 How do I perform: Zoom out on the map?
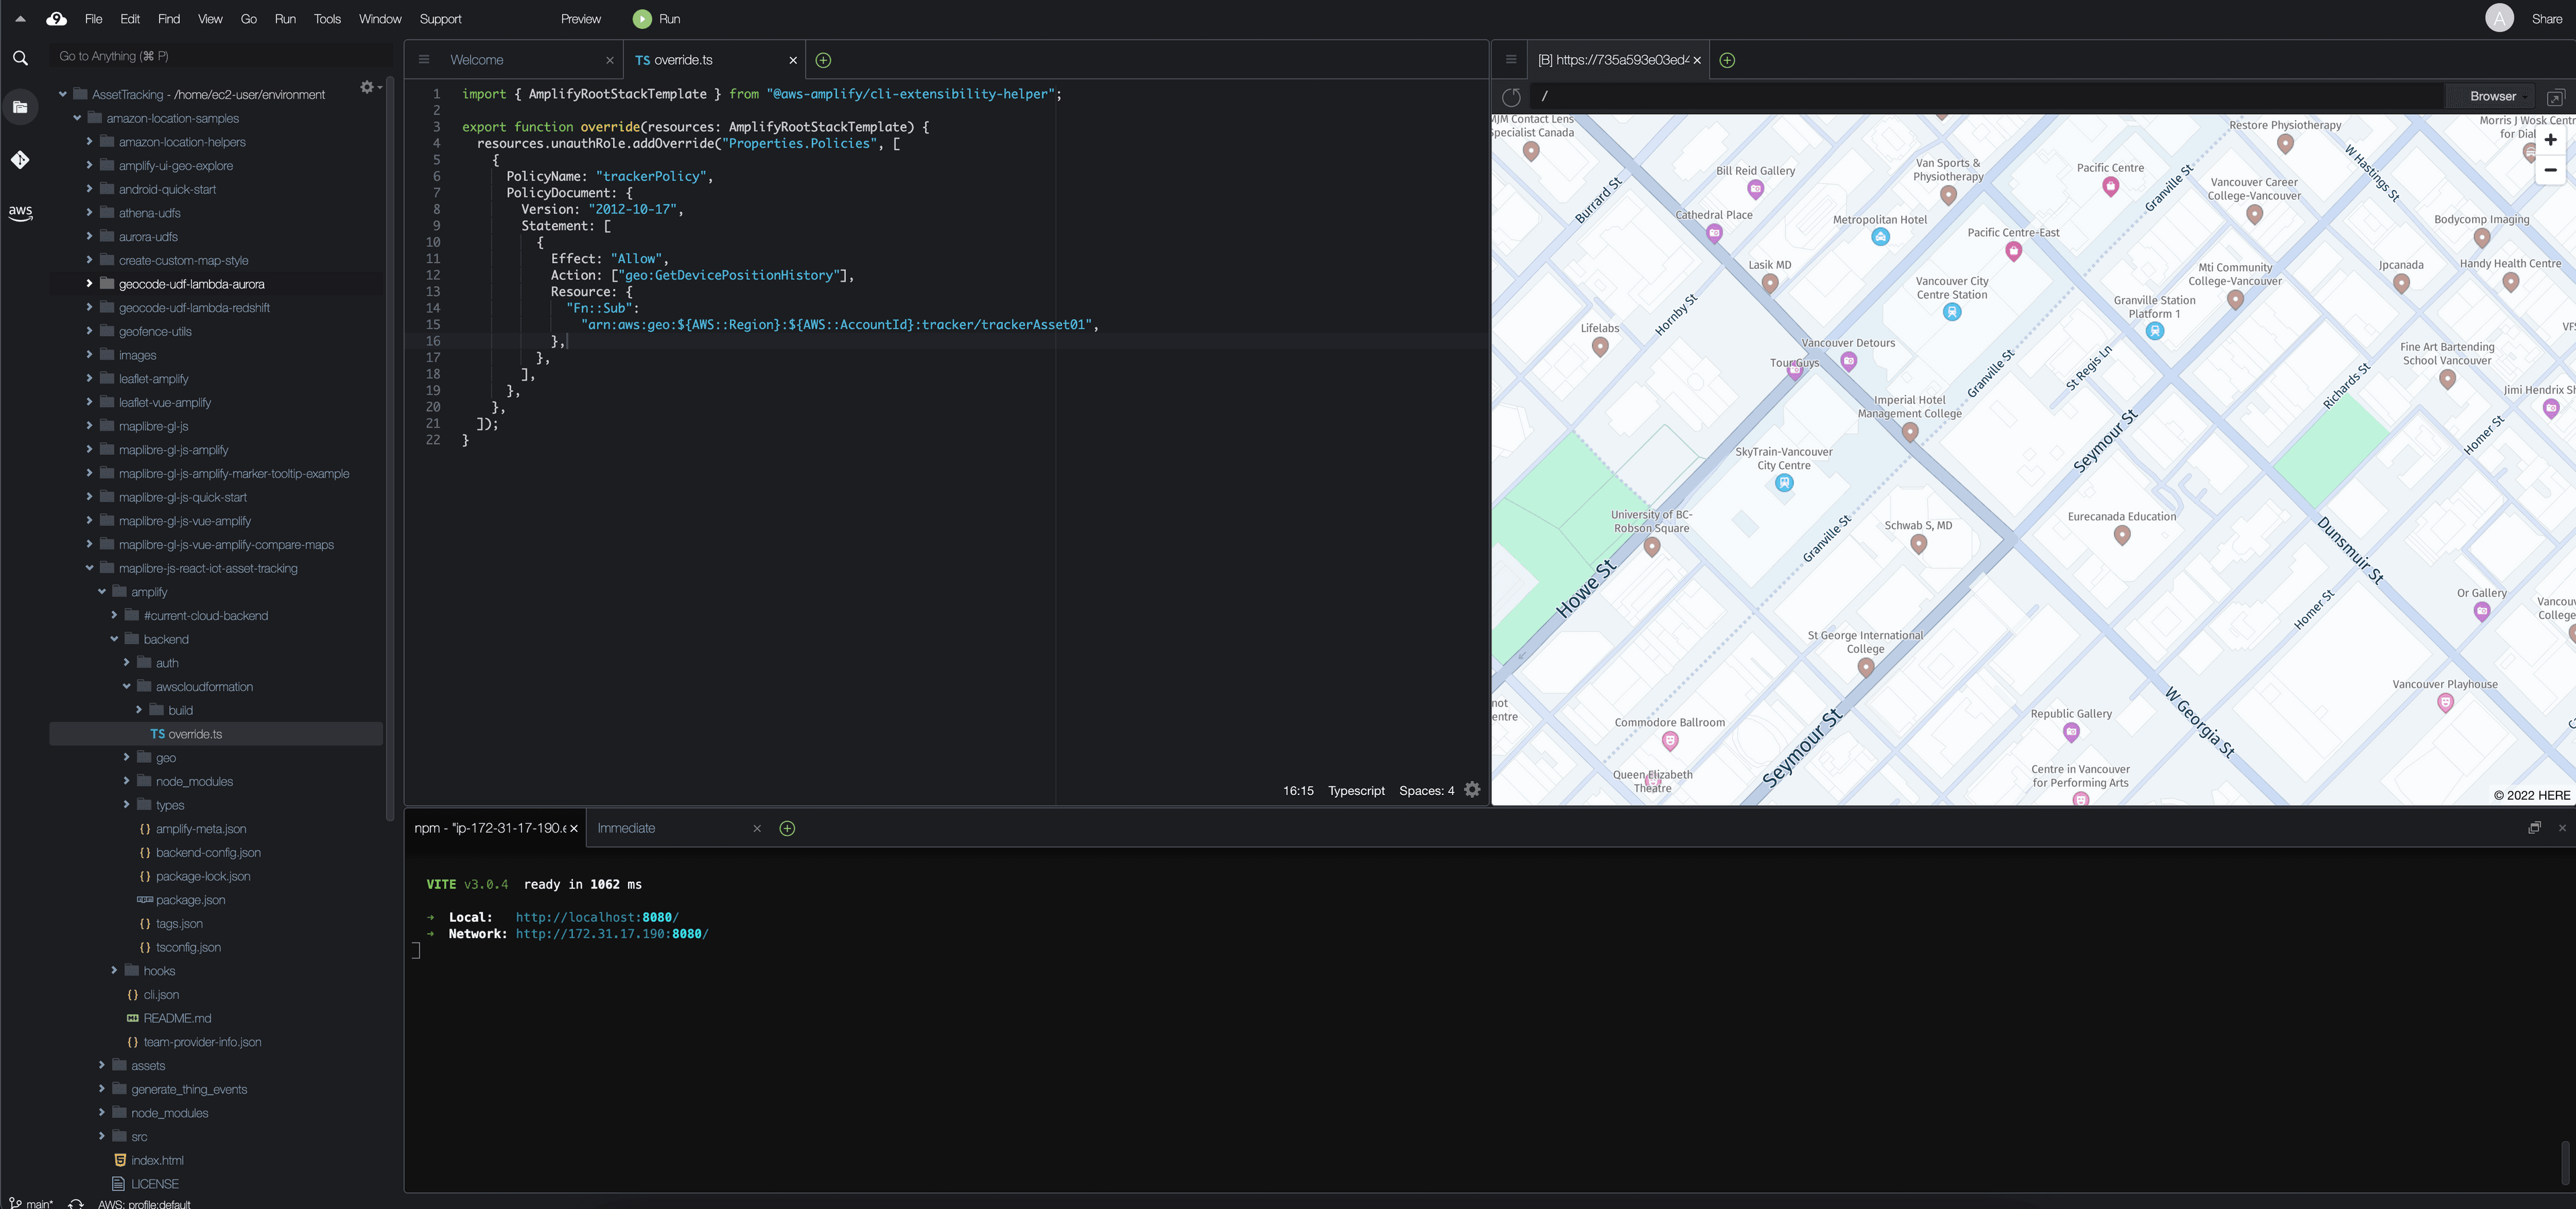pos(2551,170)
